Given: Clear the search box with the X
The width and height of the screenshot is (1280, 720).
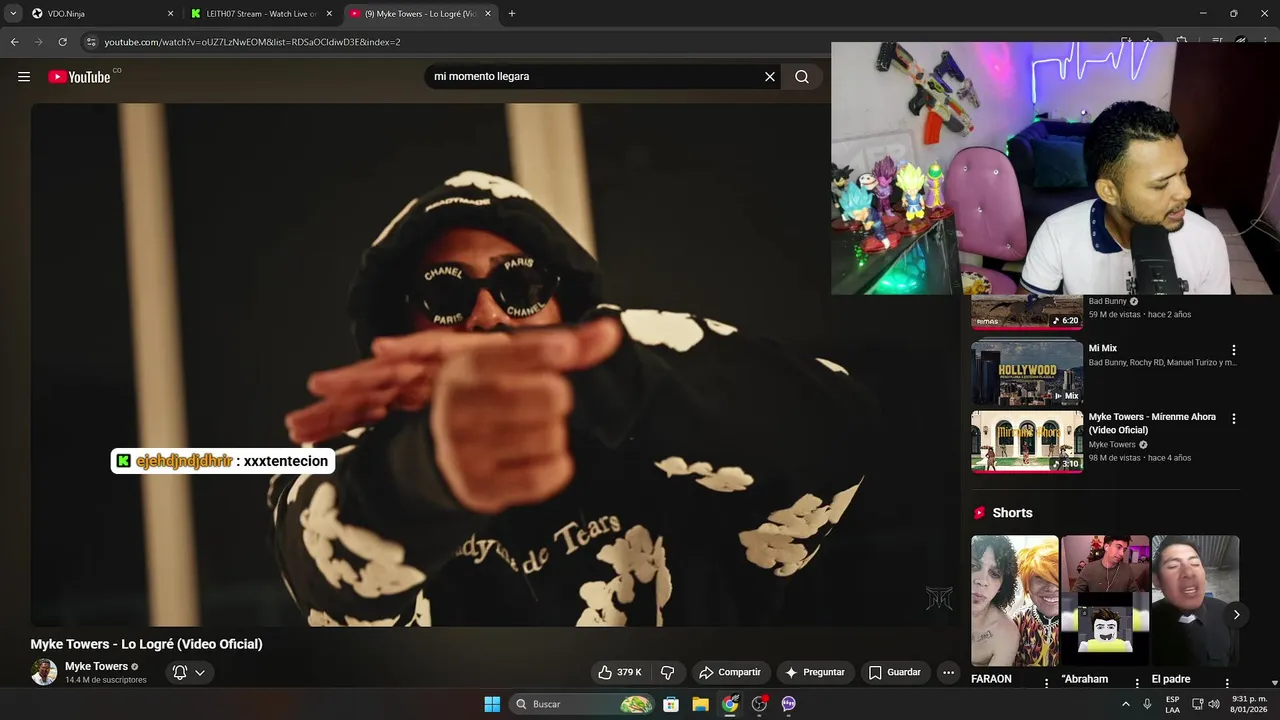Looking at the screenshot, I should tap(770, 76).
